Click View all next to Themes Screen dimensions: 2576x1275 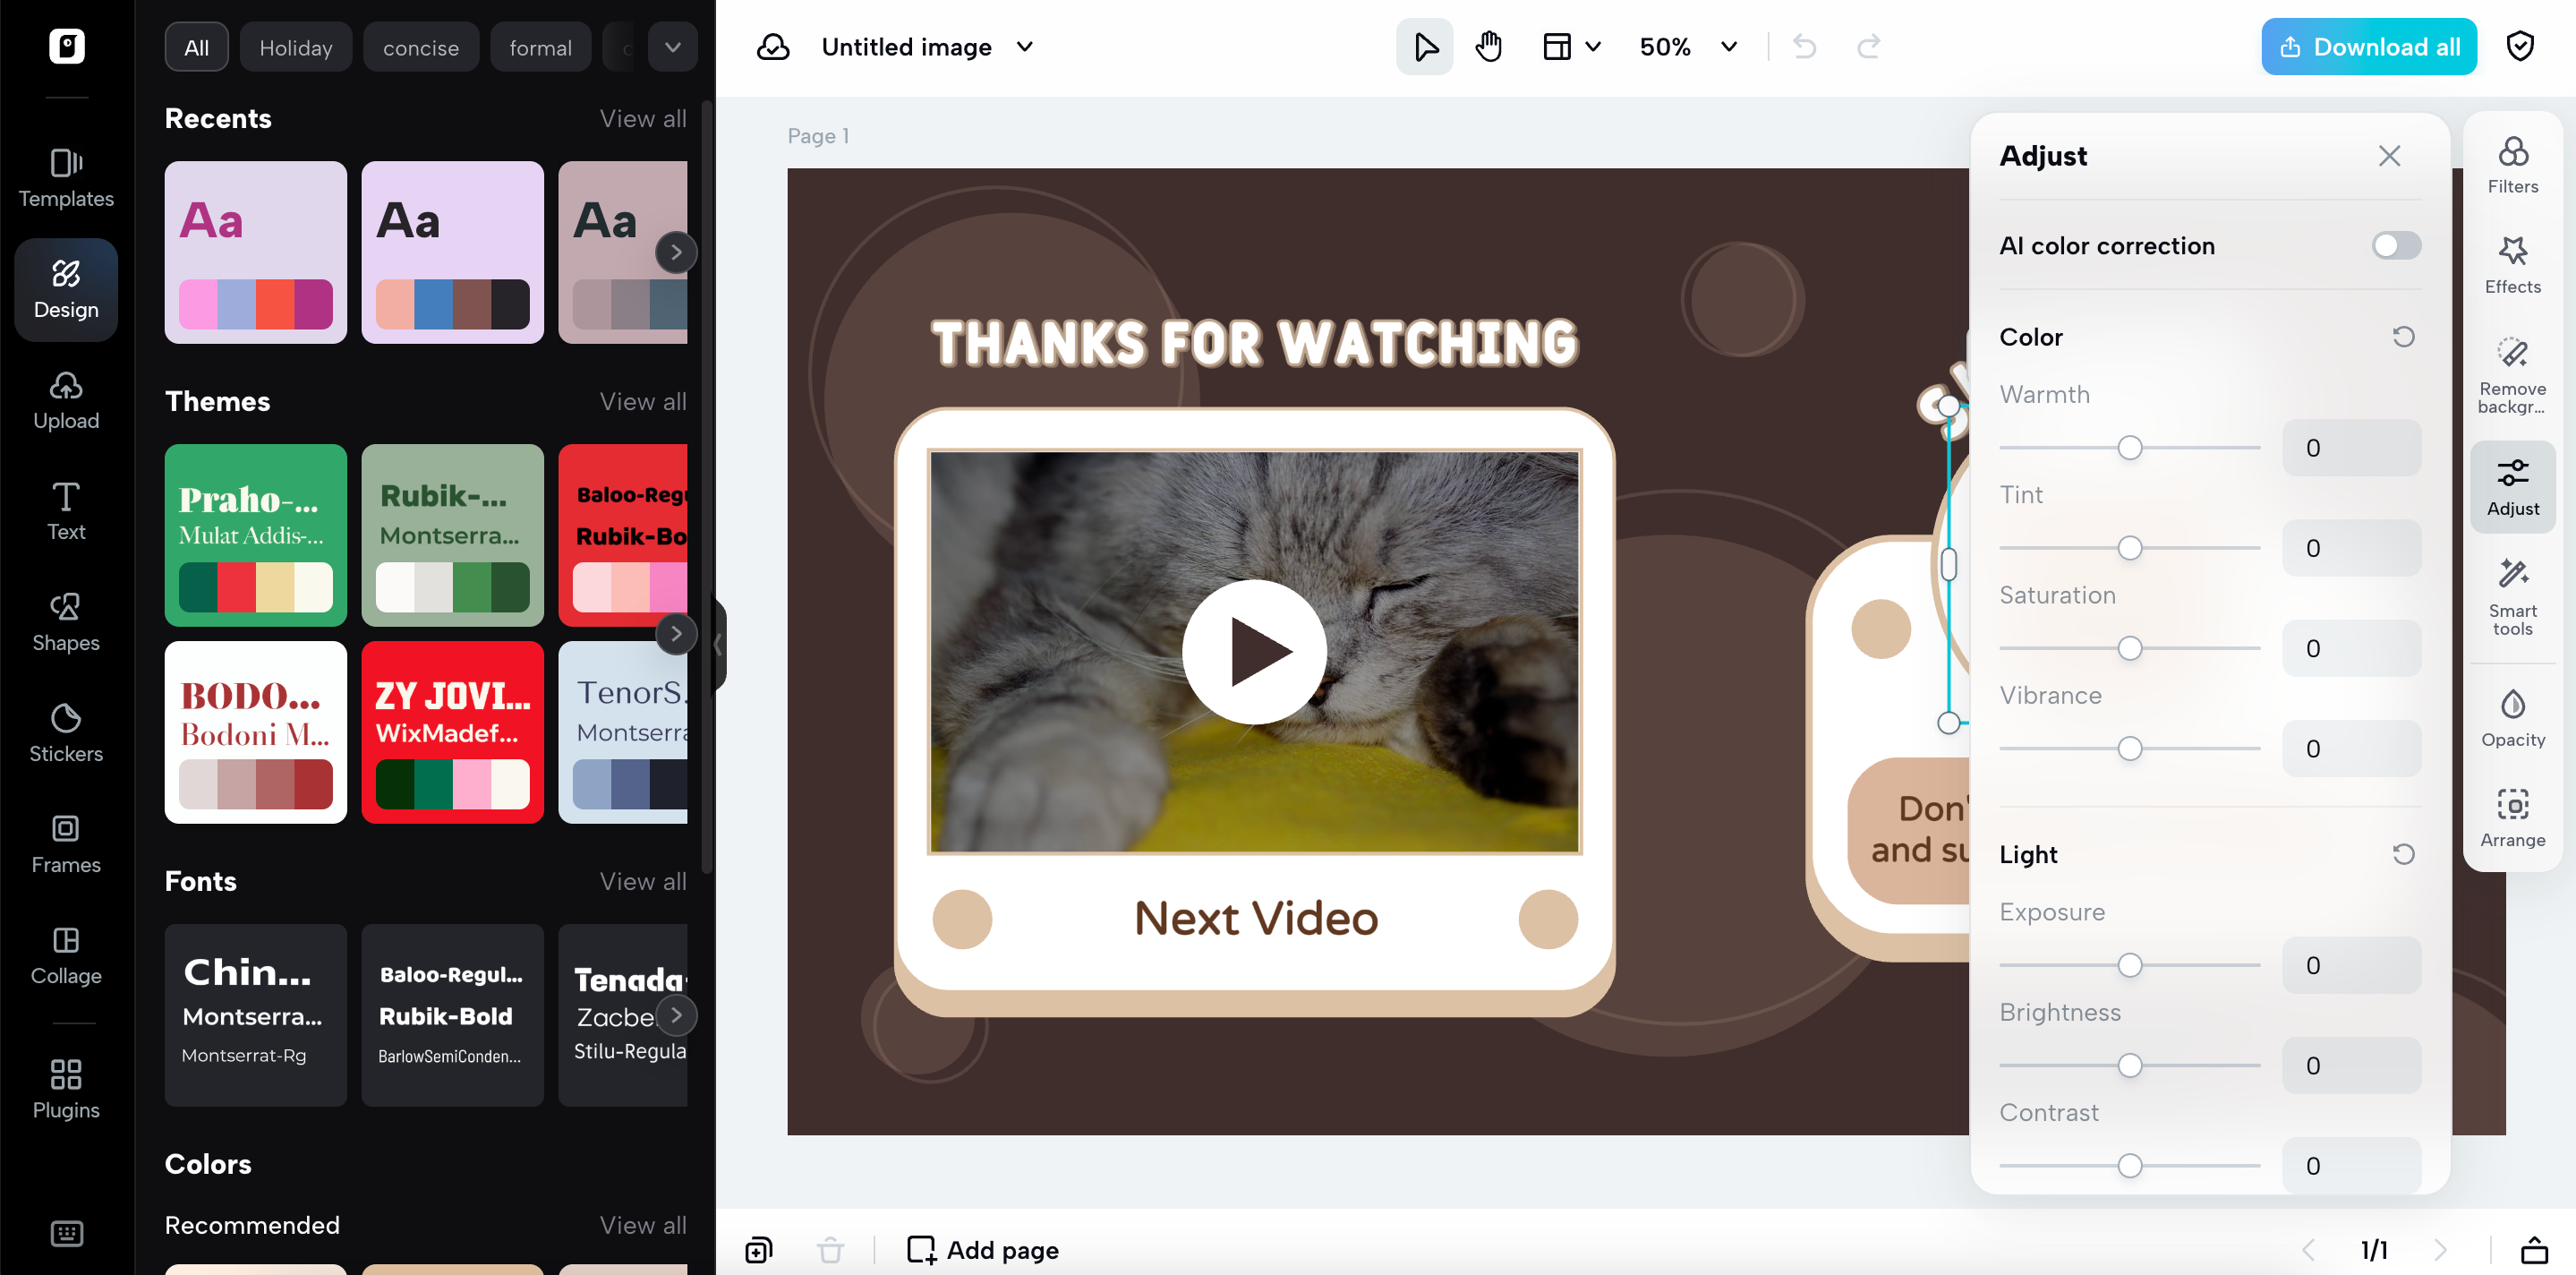point(642,402)
